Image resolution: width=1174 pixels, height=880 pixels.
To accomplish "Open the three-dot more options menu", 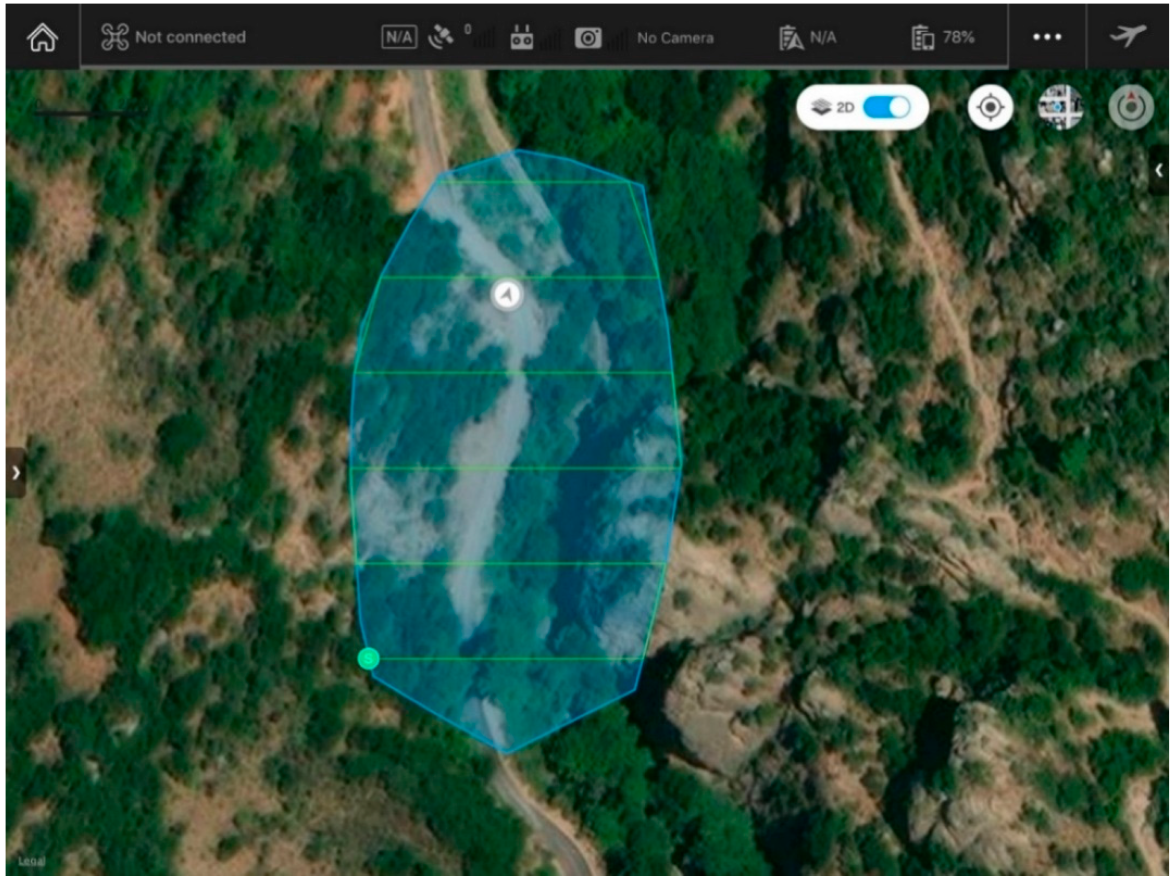I will click(x=1047, y=38).
